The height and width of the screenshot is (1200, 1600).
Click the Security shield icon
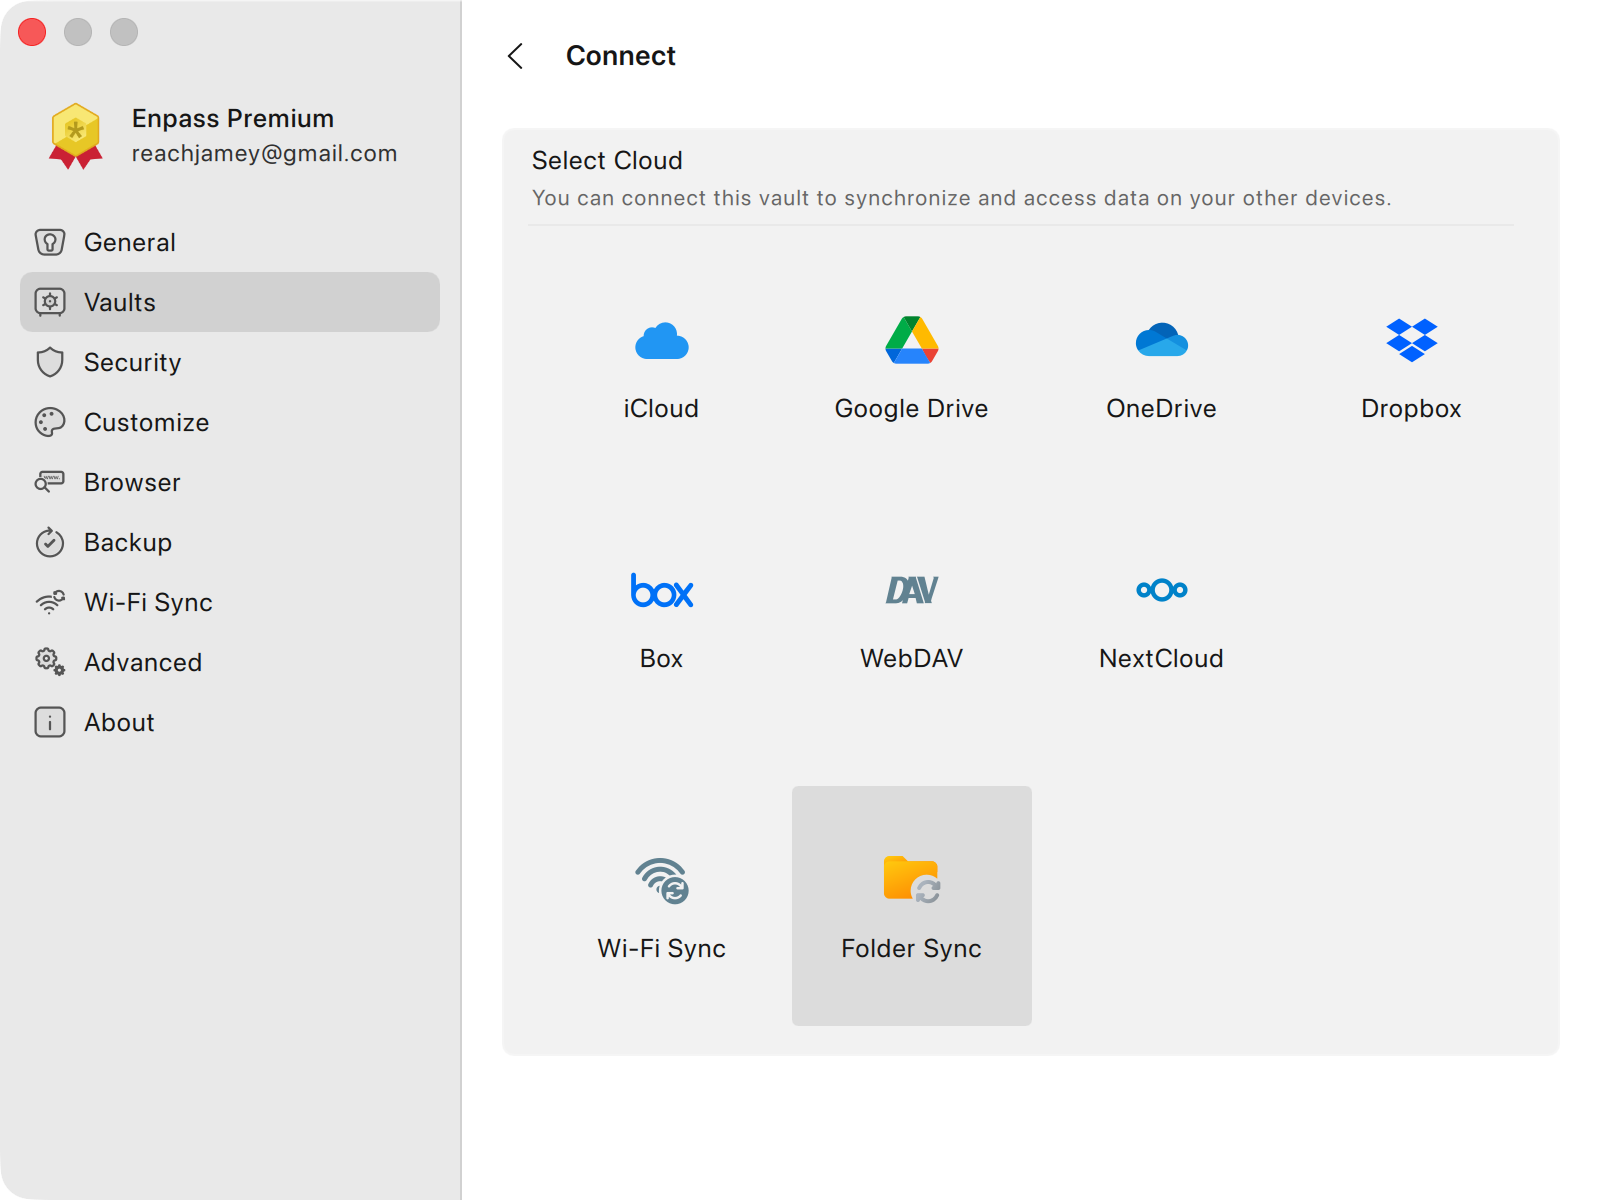50,362
